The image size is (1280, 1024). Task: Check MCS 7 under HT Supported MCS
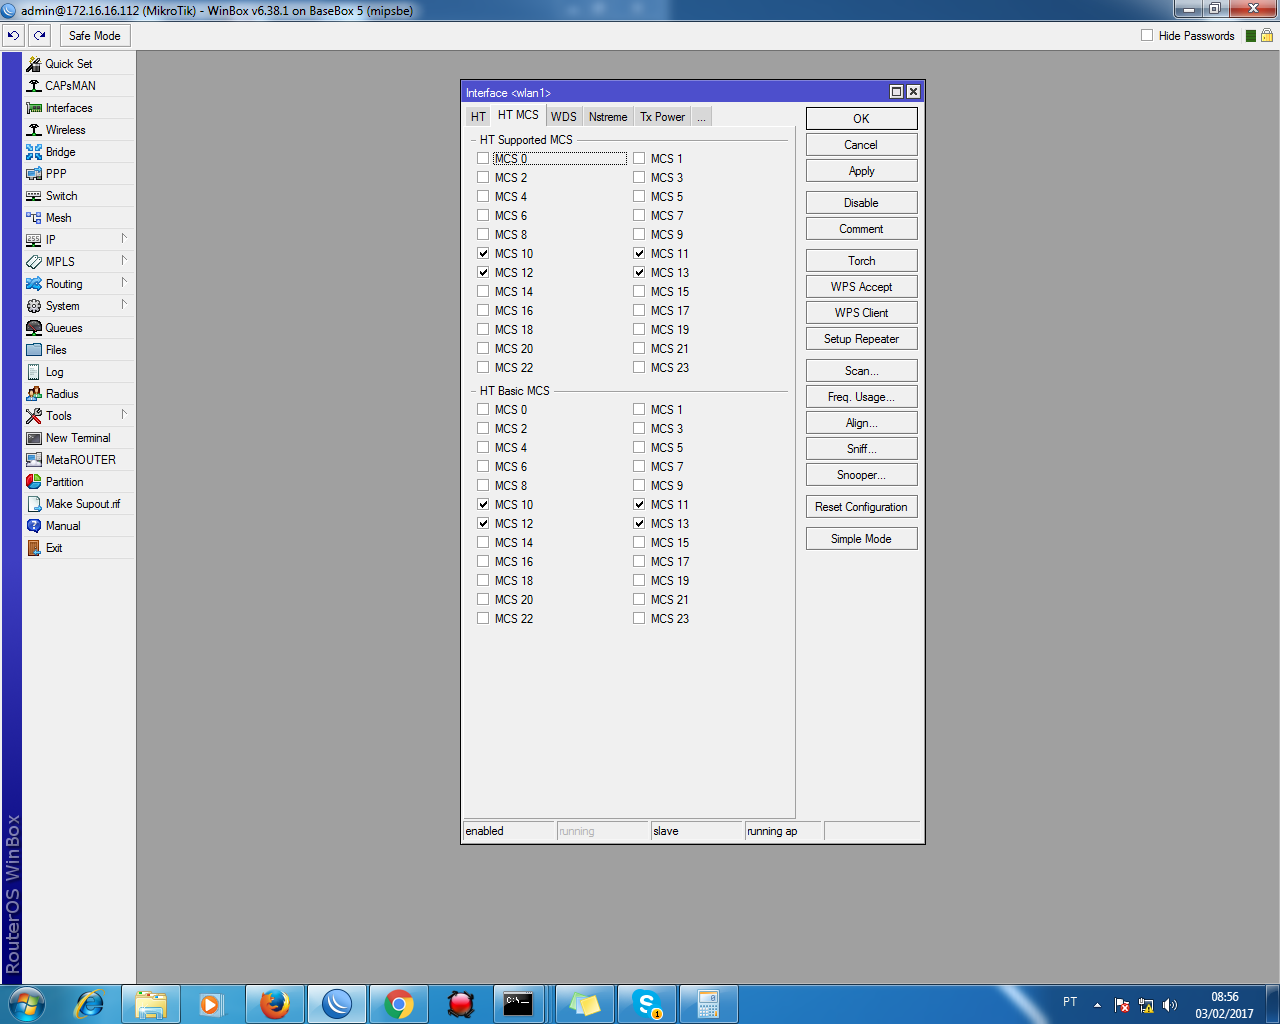tap(640, 216)
